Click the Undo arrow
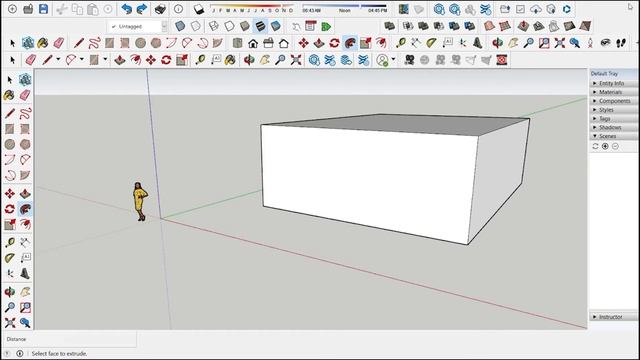 click(127, 9)
